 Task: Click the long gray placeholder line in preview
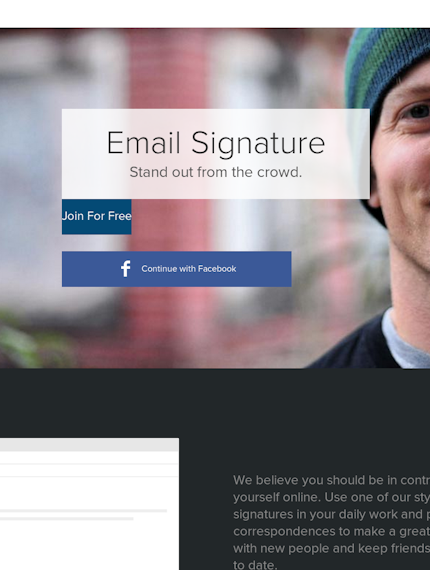[83, 511]
